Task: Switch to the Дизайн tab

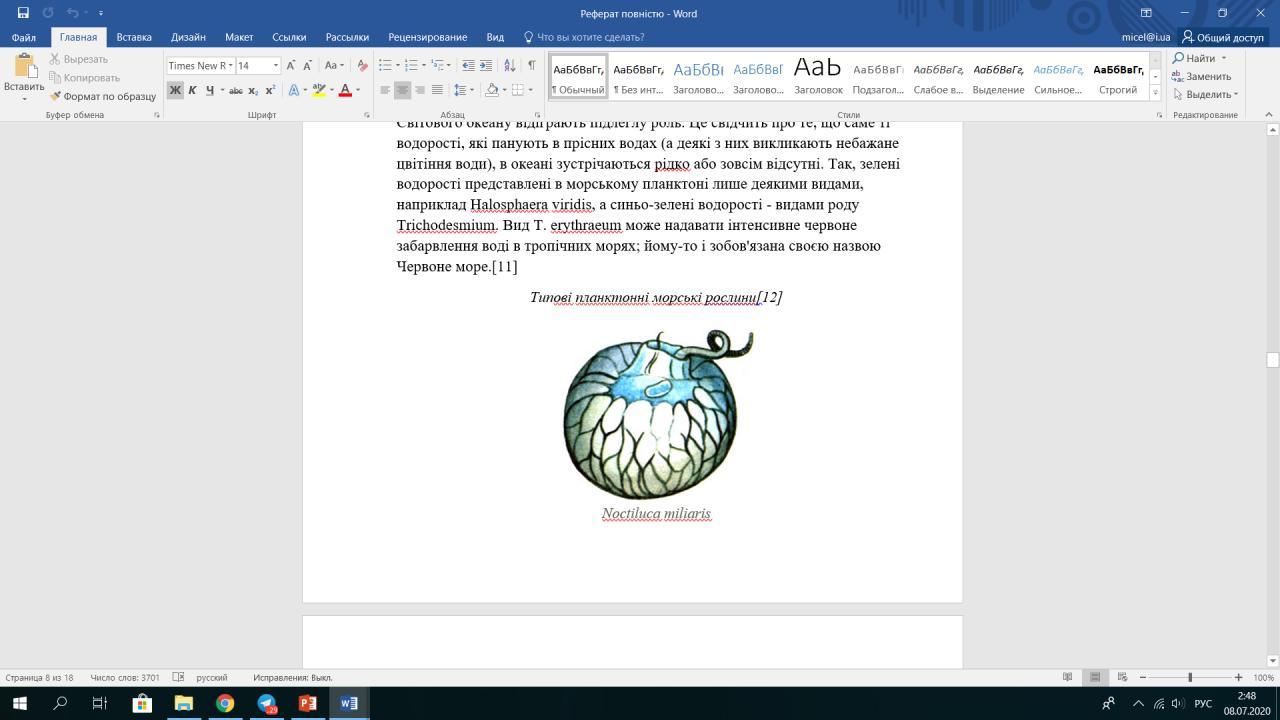Action: coord(188,37)
